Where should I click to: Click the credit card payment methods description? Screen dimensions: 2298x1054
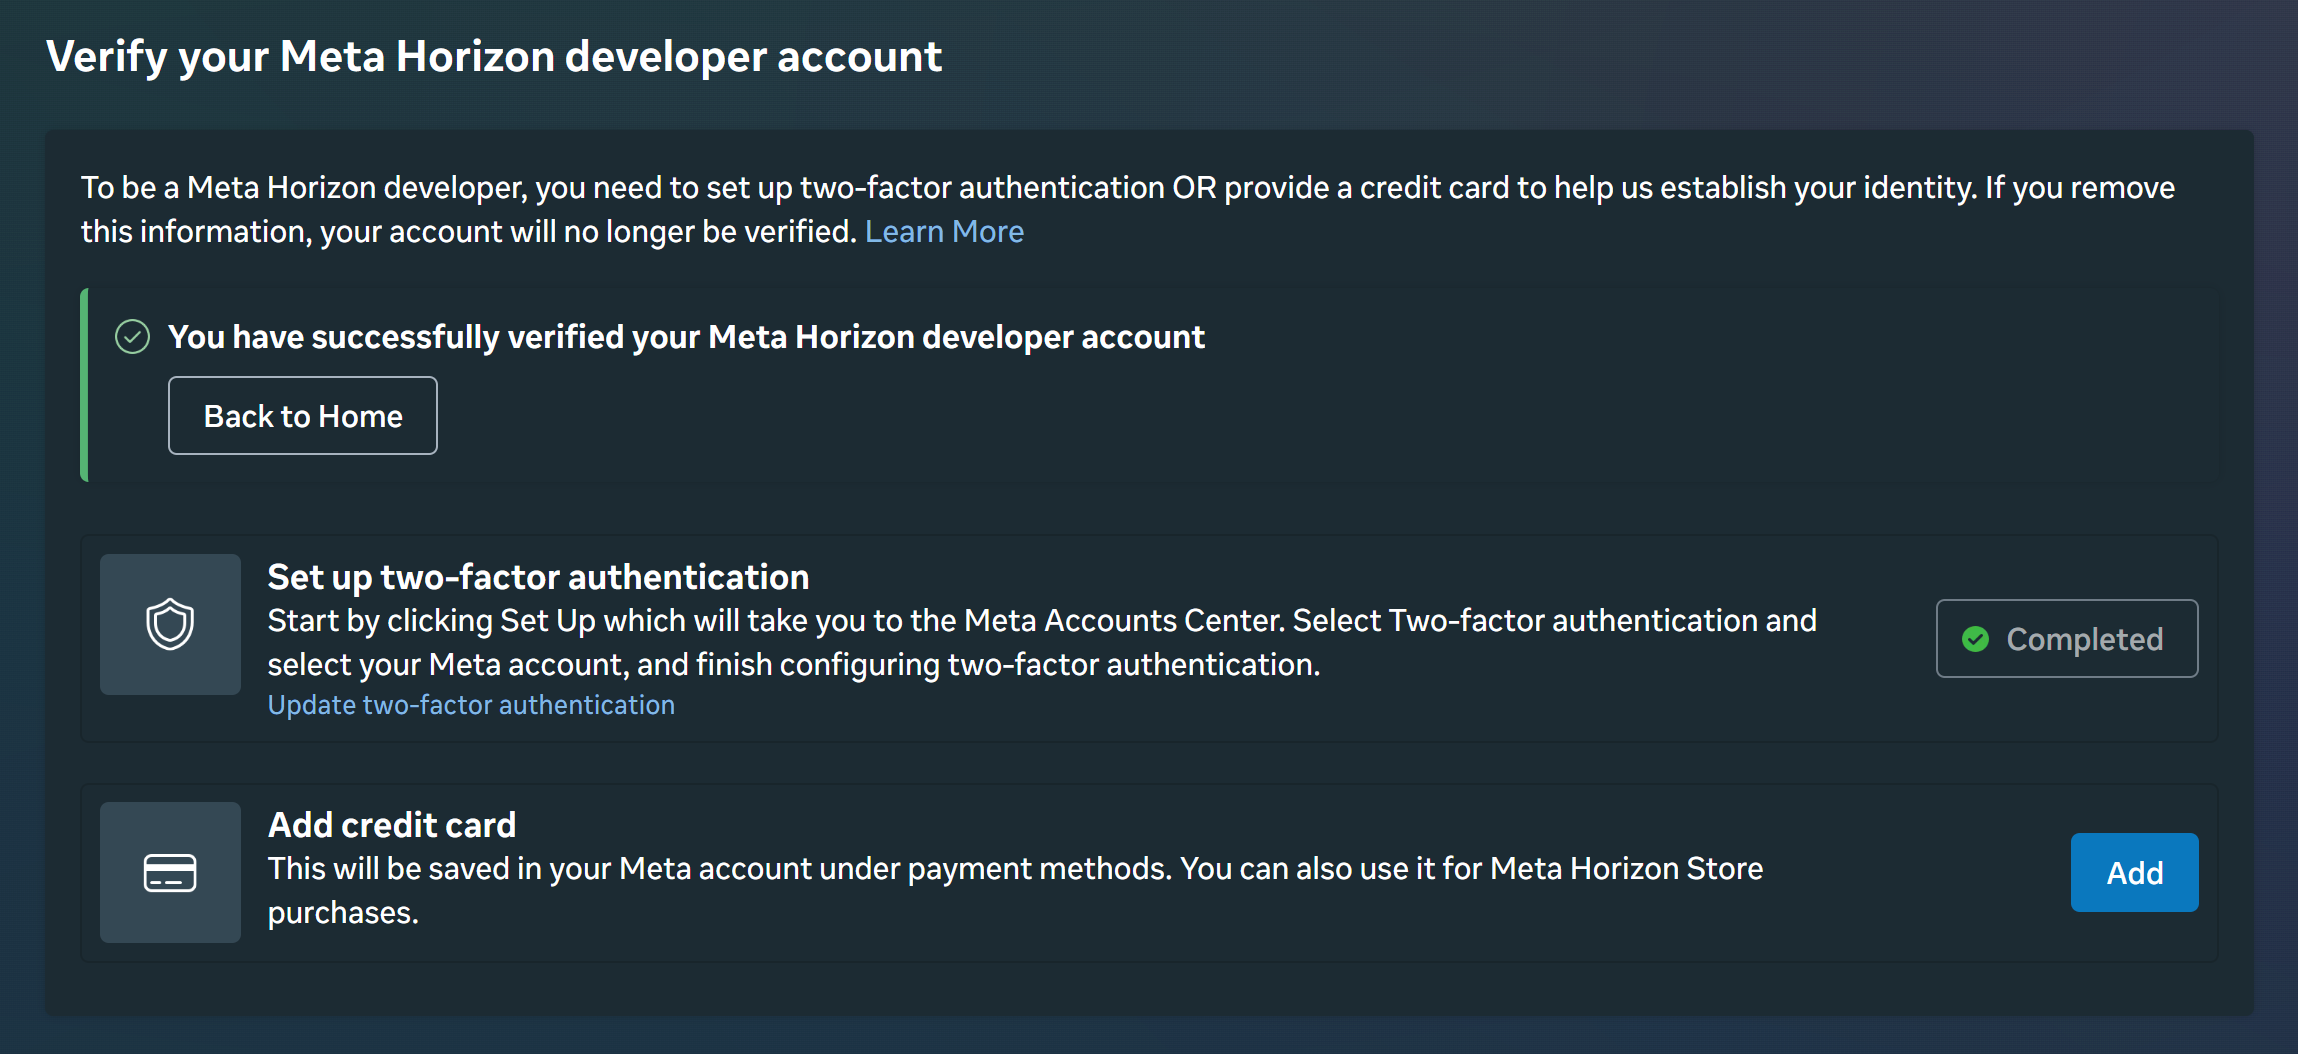1015,890
